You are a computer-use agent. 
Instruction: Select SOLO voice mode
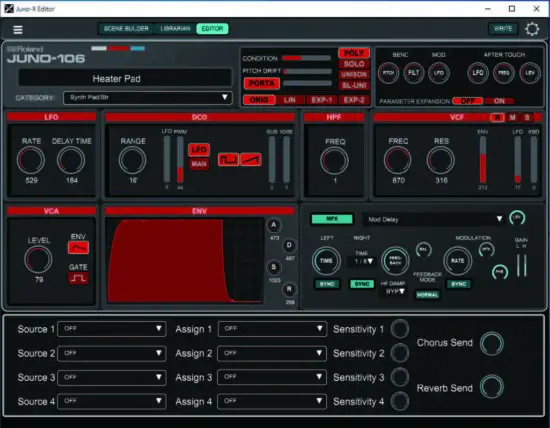click(354, 64)
